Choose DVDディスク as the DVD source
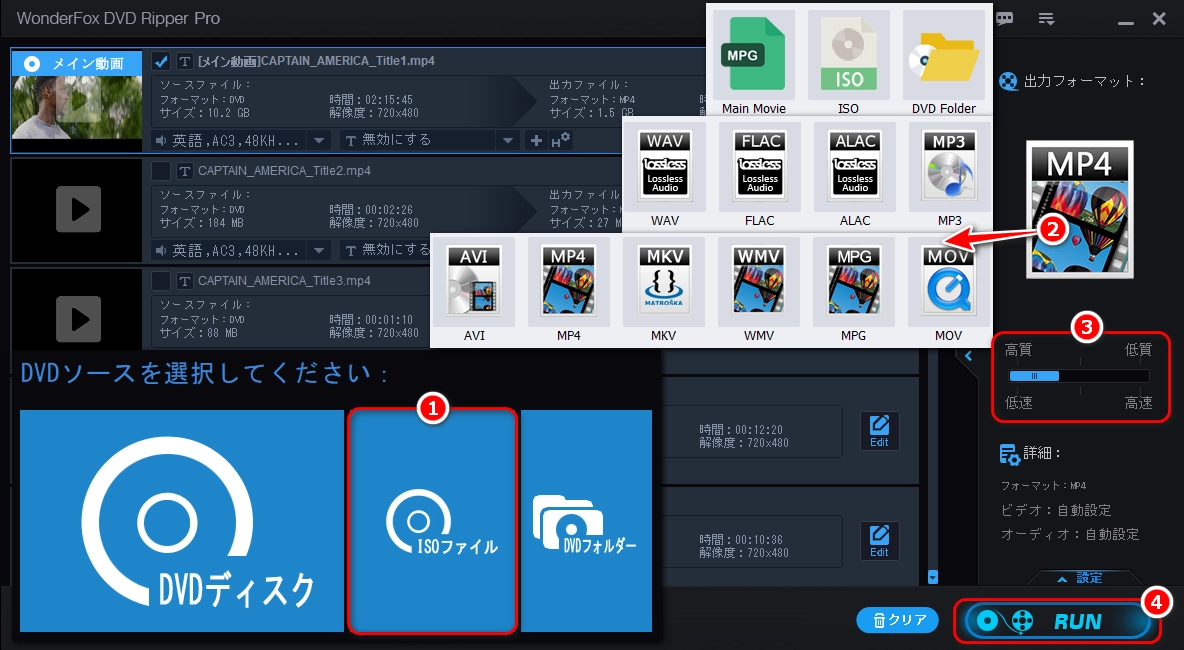Screen dimensions: 1184x650 click(x=182, y=522)
